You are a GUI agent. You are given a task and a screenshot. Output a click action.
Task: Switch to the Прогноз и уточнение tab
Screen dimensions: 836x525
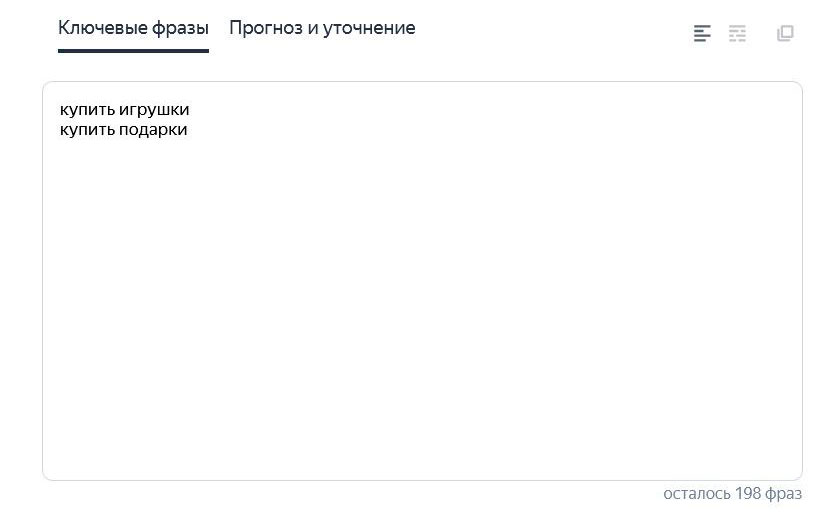pyautogui.click(x=322, y=28)
